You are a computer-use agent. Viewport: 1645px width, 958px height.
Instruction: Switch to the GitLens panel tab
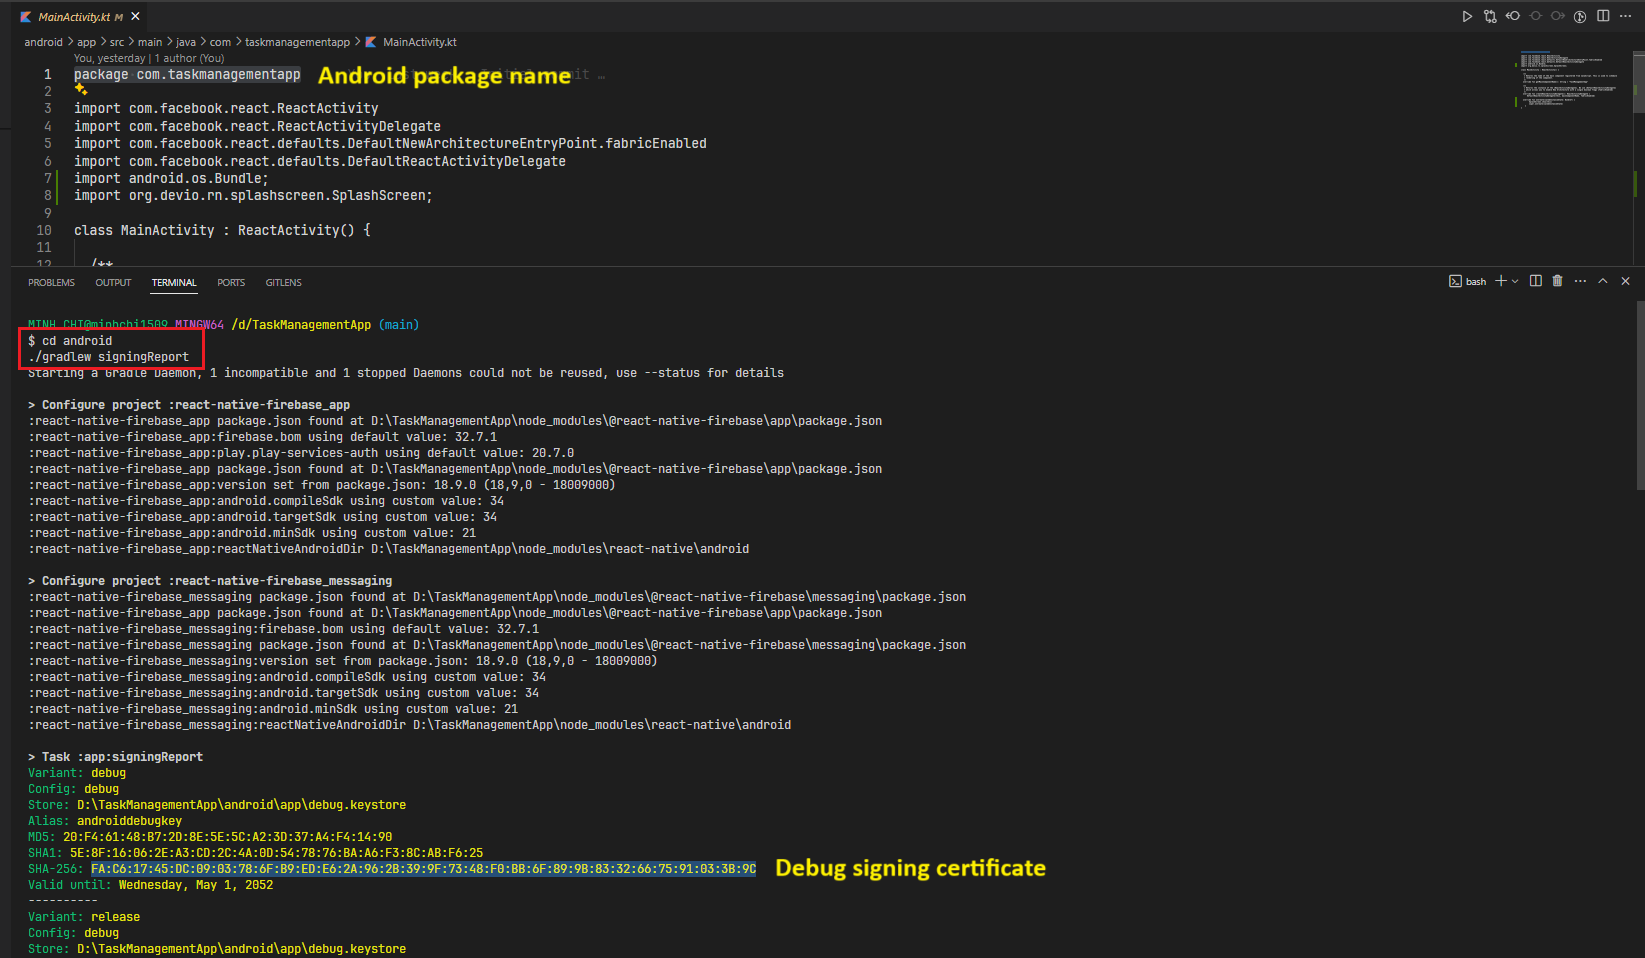pos(283,283)
